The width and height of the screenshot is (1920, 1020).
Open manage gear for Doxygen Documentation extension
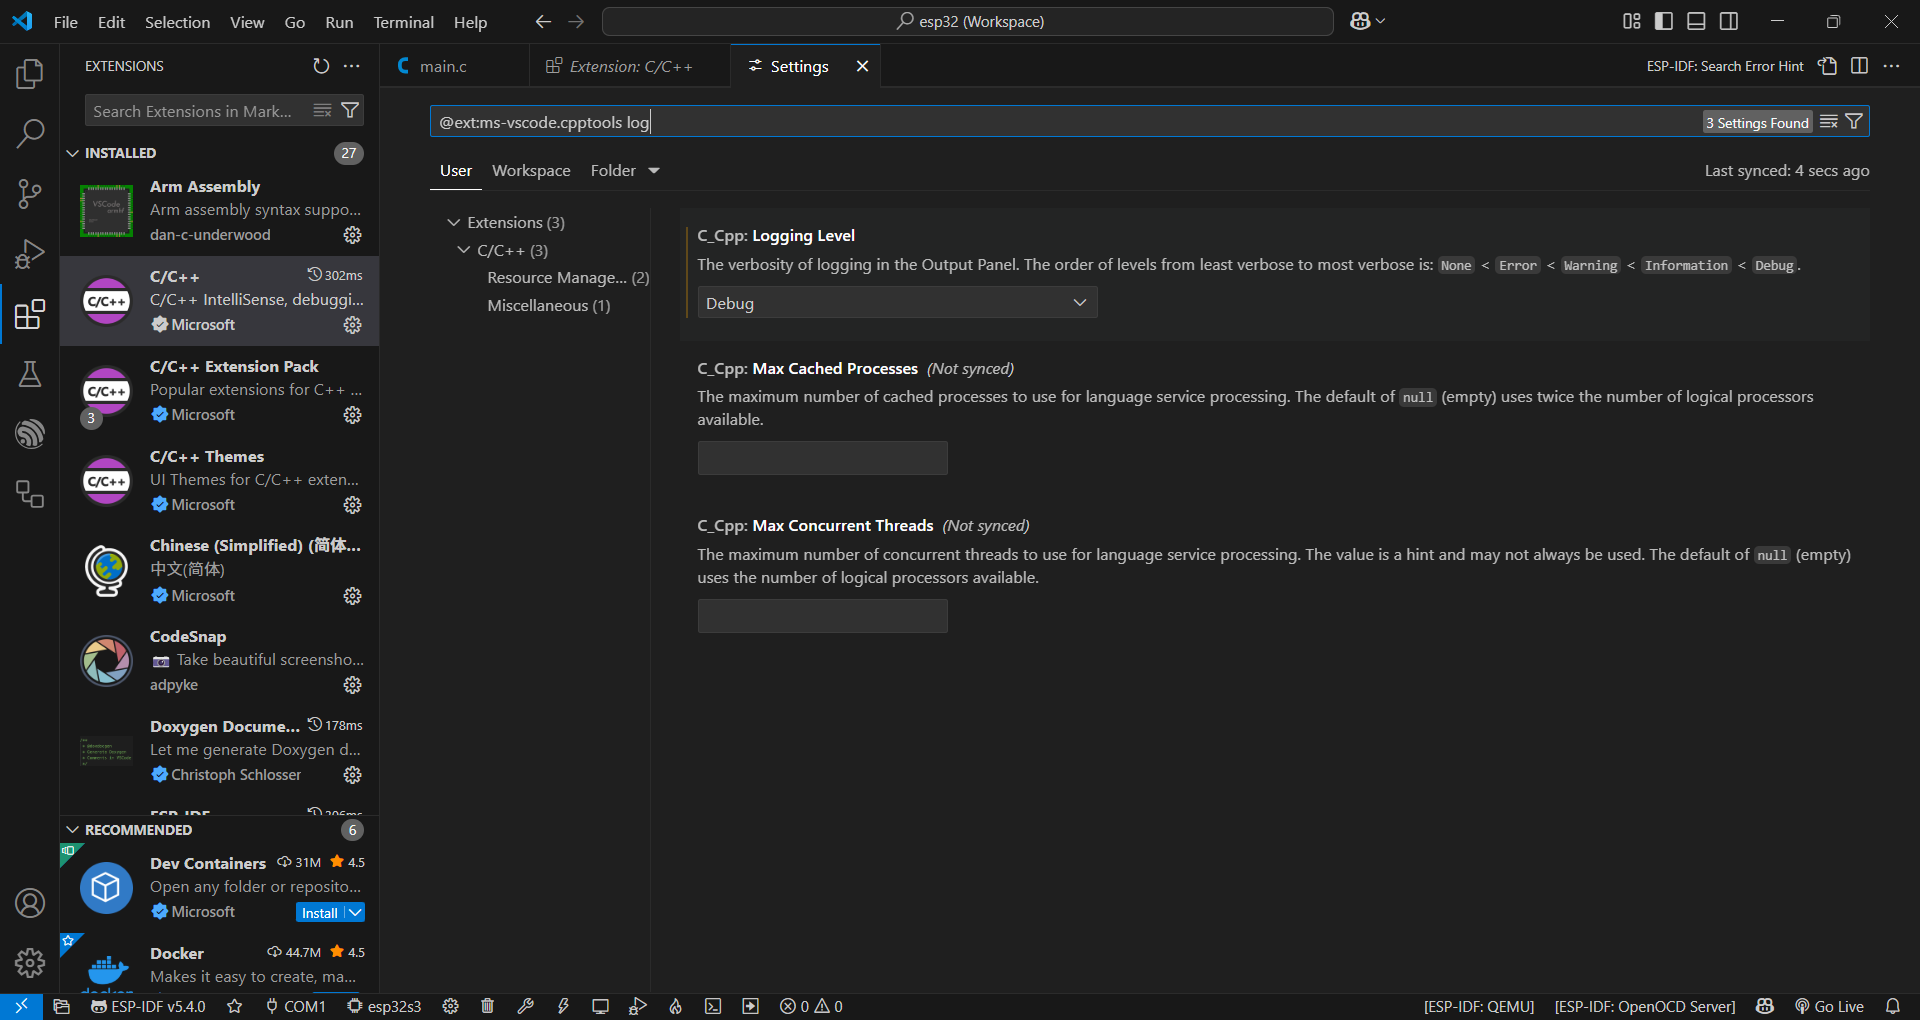point(352,775)
